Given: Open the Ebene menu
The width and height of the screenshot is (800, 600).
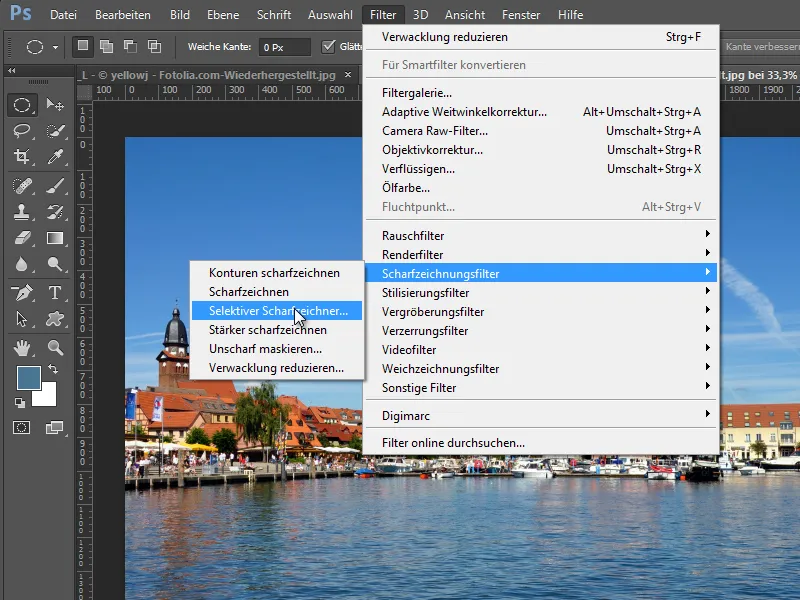Looking at the screenshot, I should 223,15.
